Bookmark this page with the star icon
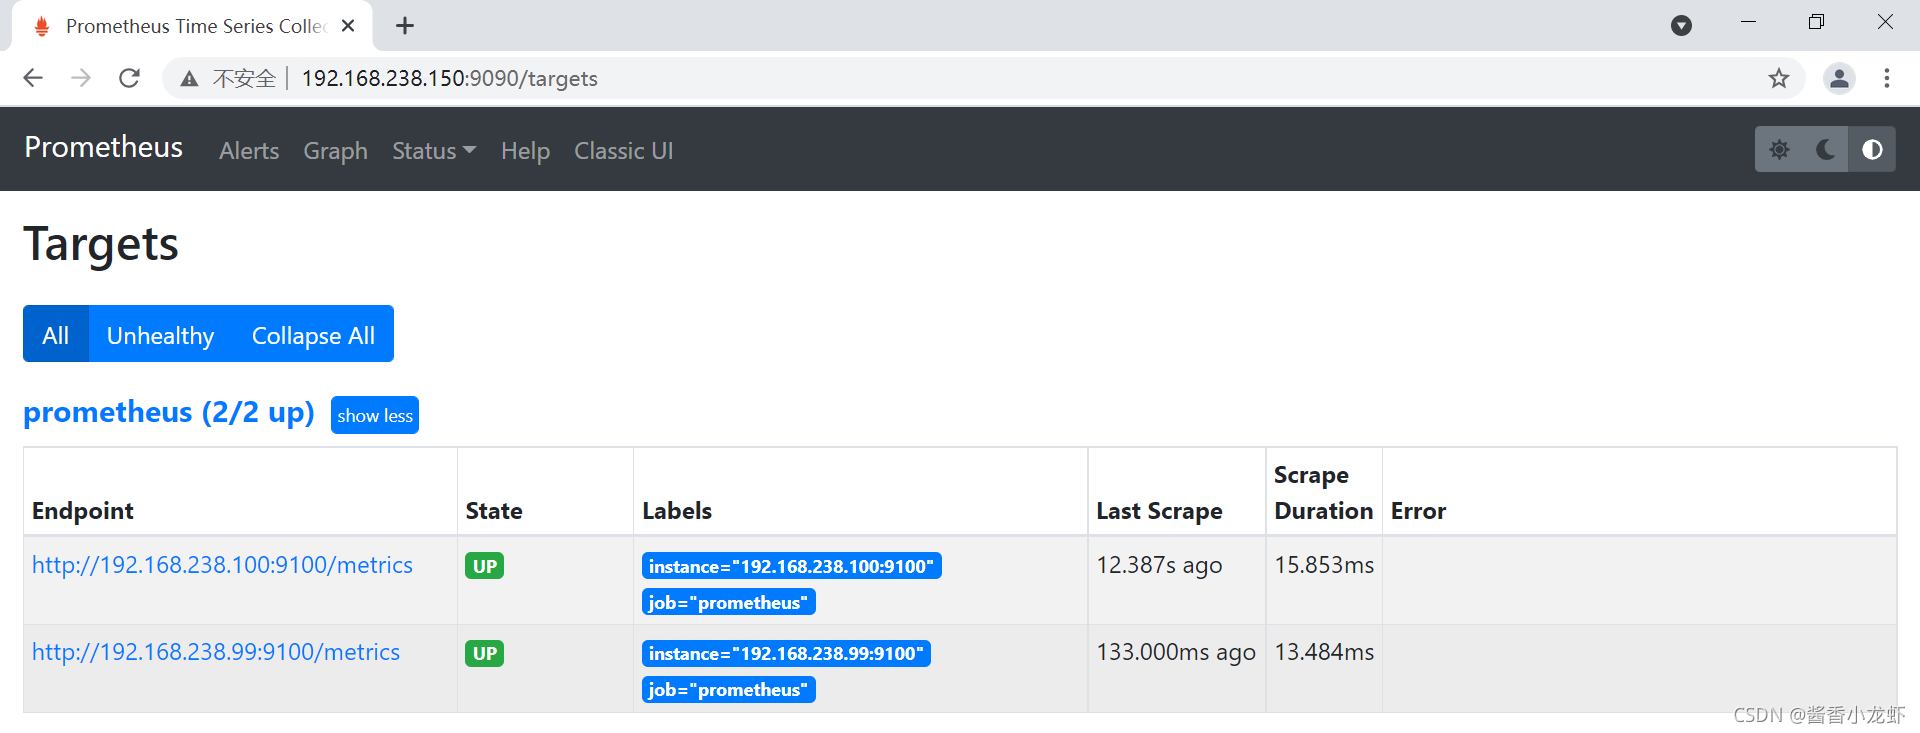 1779,78
